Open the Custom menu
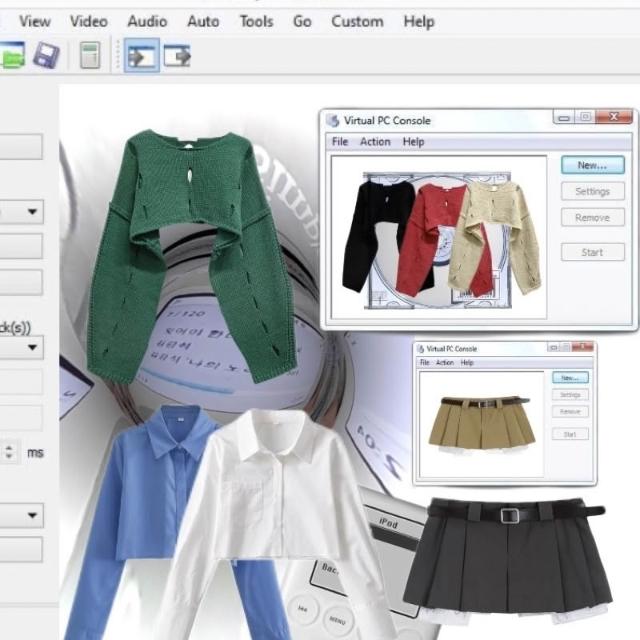Image resolution: width=640 pixels, height=640 pixels. point(357,21)
